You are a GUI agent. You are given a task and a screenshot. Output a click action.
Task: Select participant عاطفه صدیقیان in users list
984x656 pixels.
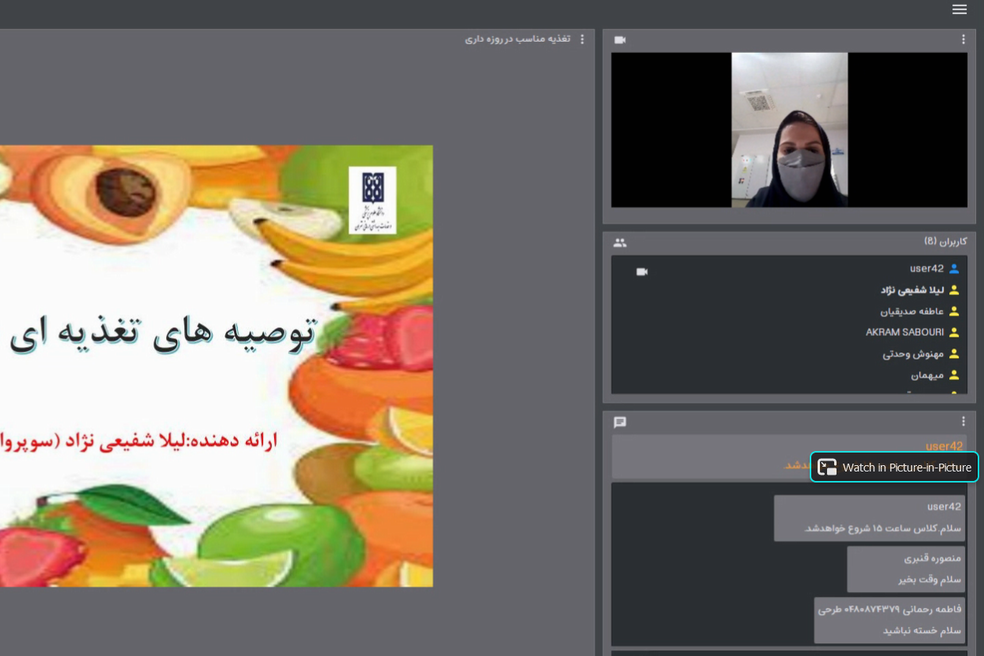[x=911, y=312]
